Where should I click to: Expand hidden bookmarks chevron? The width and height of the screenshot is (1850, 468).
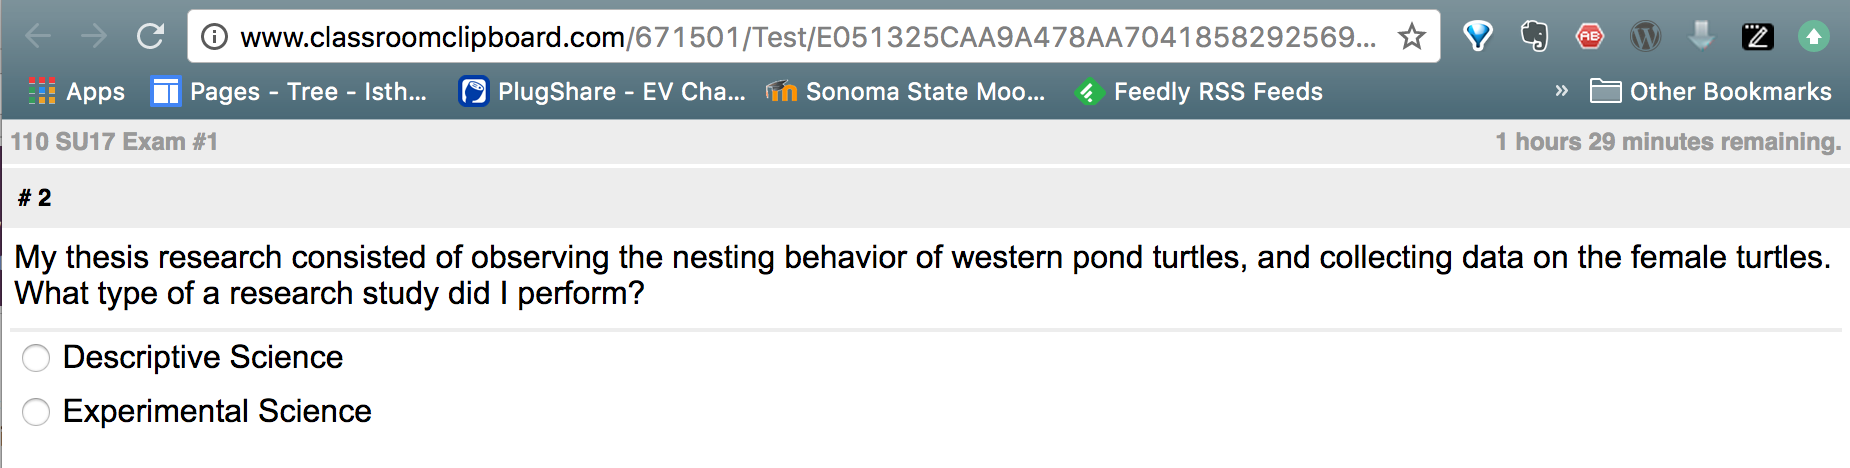pyautogui.click(x=1561, y=91)
